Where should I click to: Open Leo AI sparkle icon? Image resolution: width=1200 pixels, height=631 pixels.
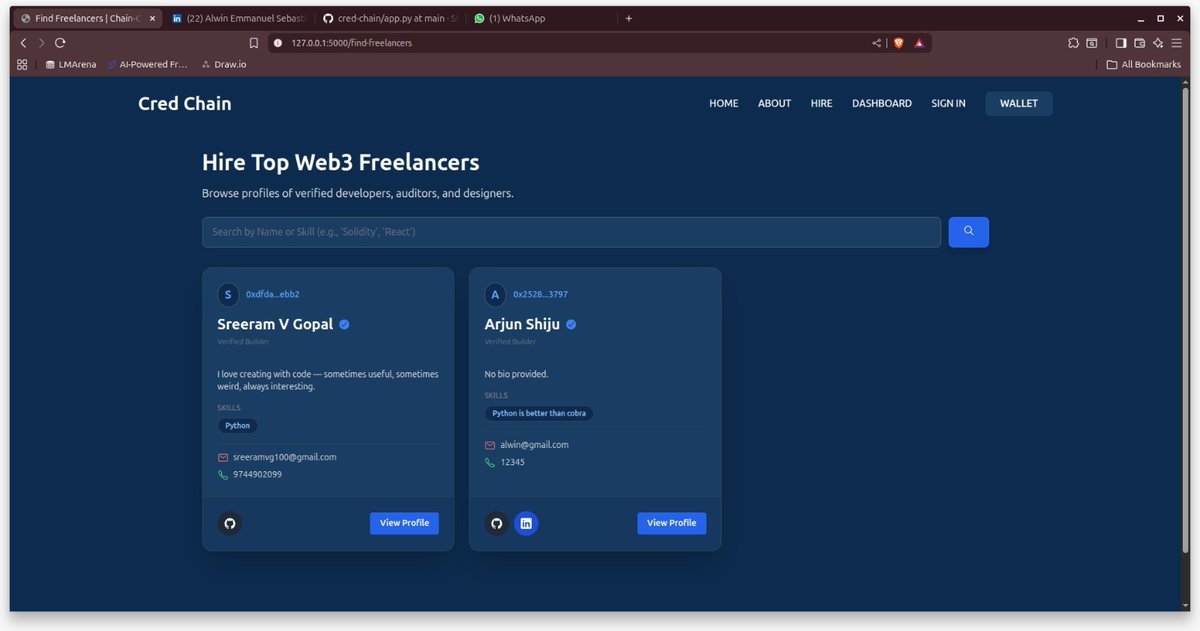click(1158, 43)
